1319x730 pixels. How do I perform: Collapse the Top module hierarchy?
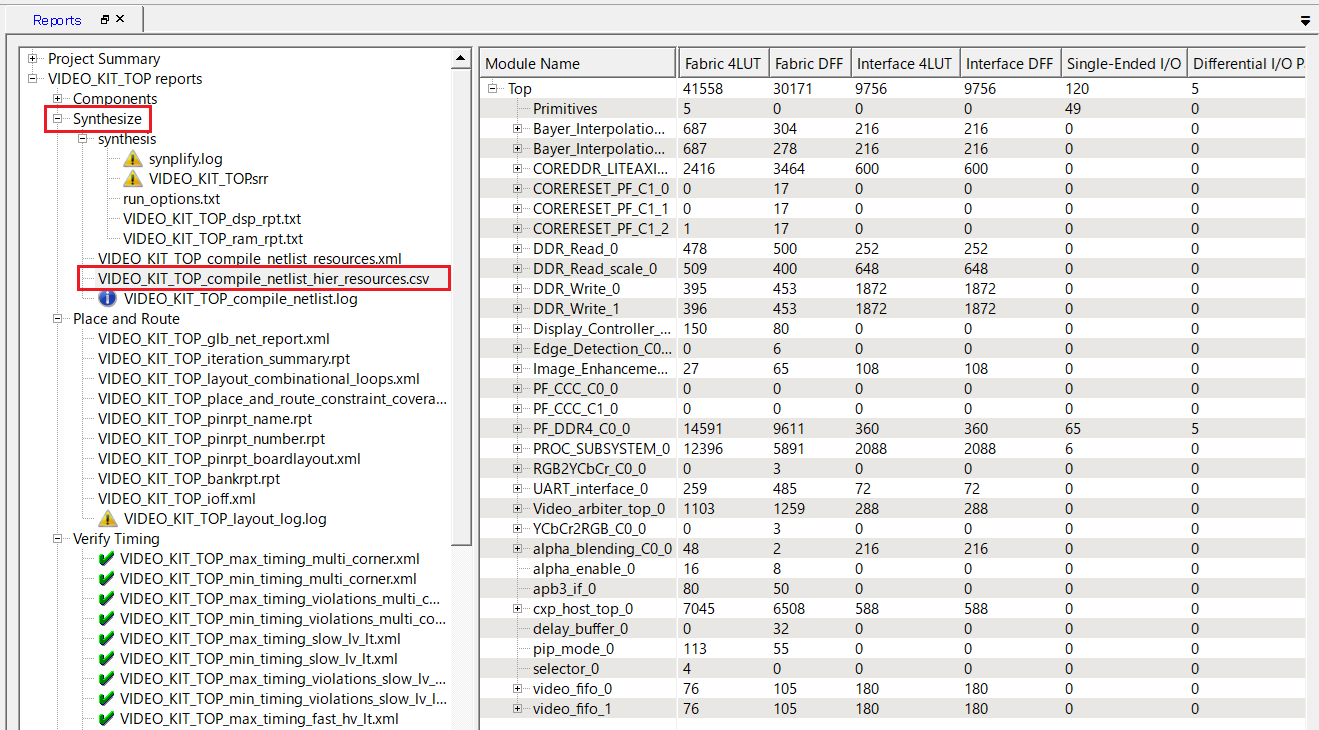point(493,89)
